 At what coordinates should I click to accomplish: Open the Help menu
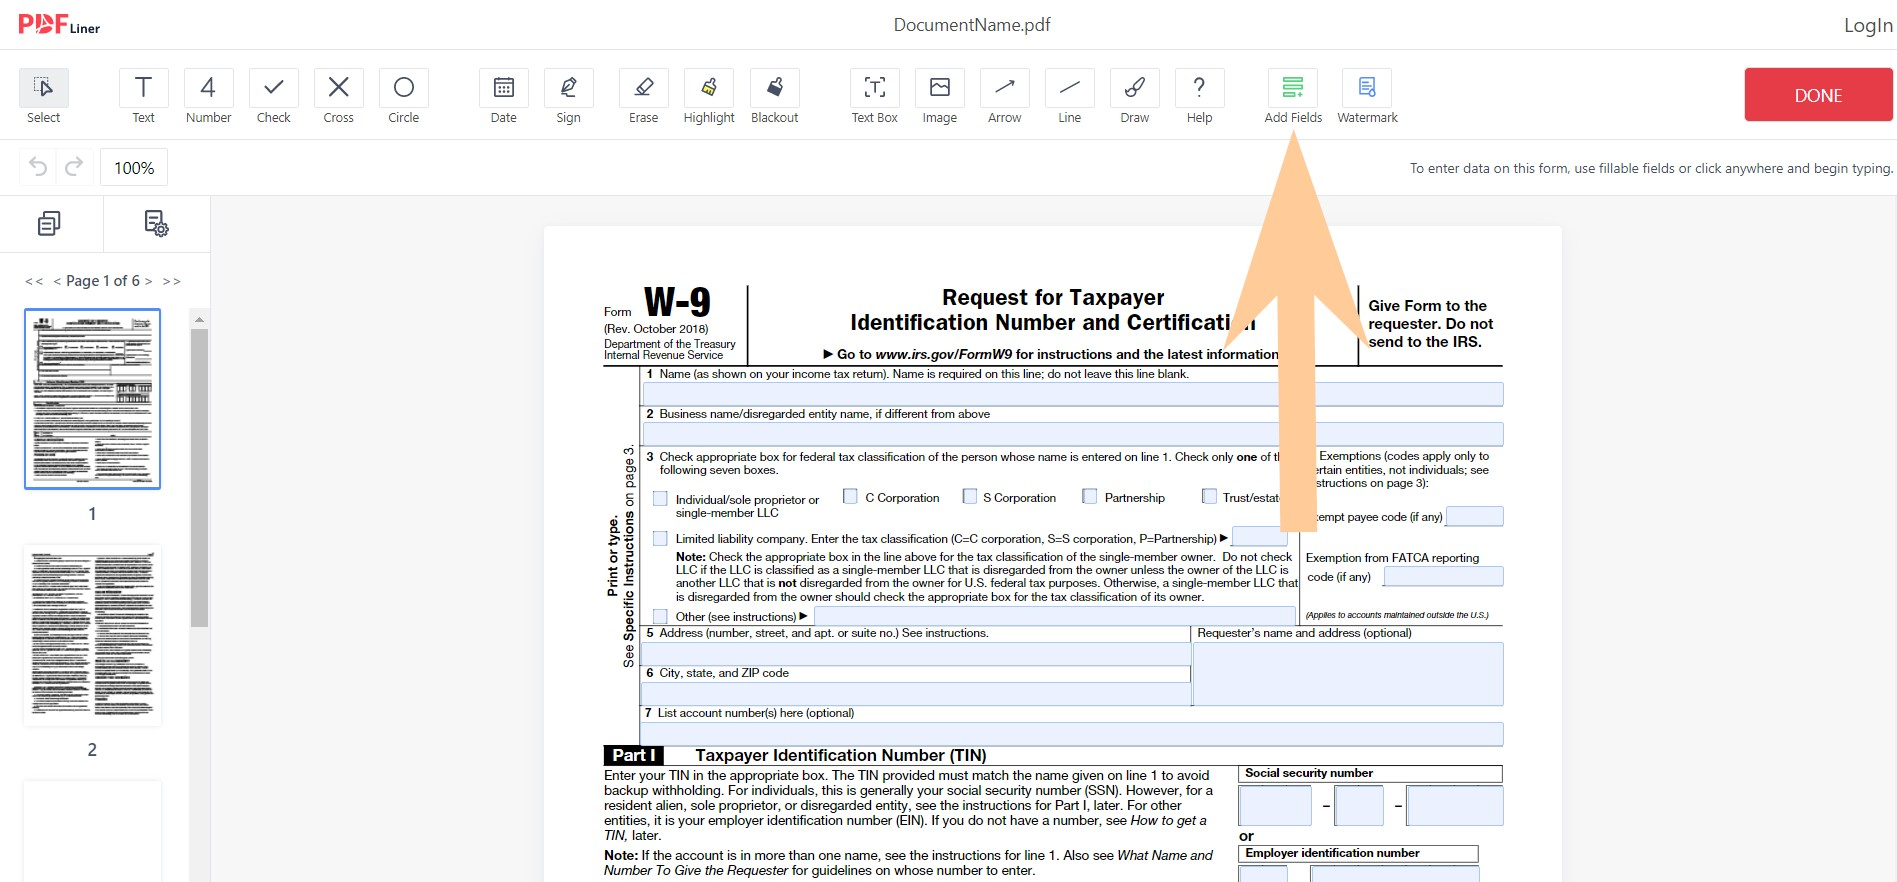tap(1200, 97)
